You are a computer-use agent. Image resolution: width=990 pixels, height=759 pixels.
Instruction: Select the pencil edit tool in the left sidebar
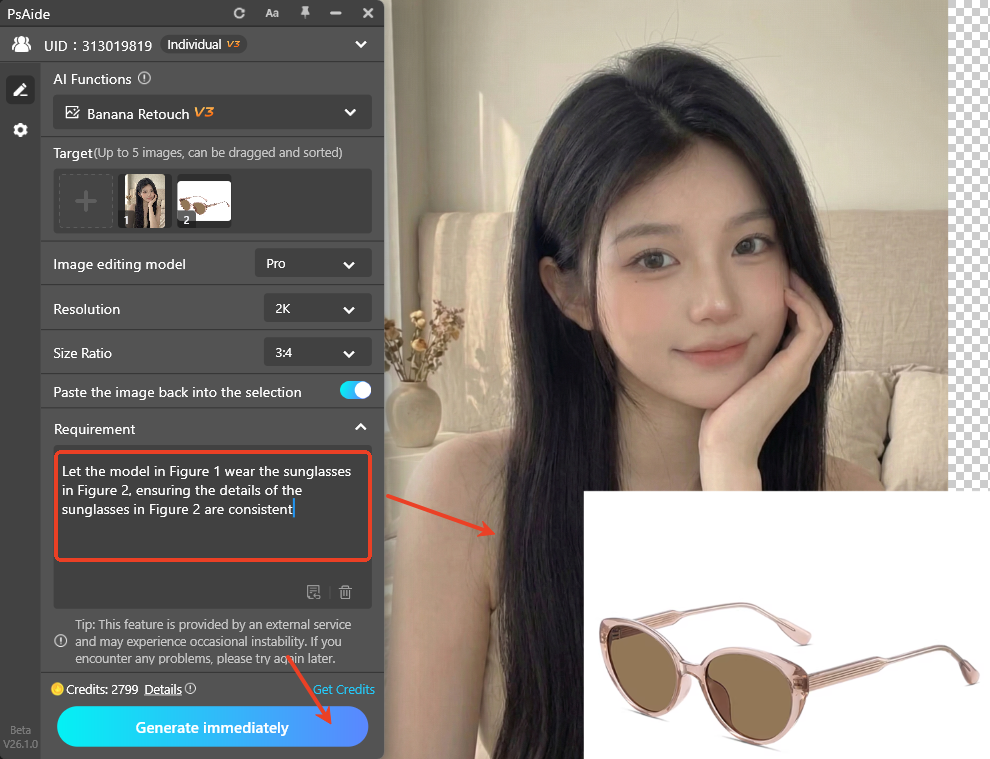click(x=20, y=89)
